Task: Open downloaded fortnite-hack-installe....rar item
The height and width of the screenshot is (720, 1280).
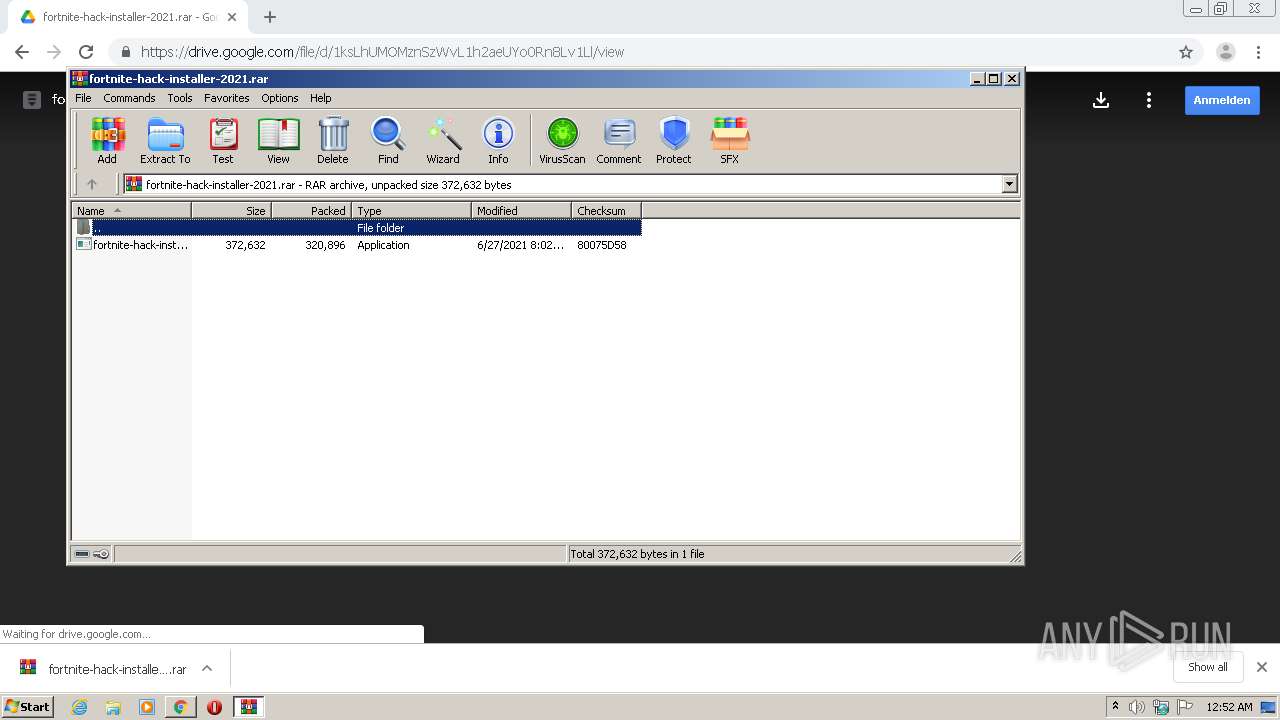Action: click(105, 669)
